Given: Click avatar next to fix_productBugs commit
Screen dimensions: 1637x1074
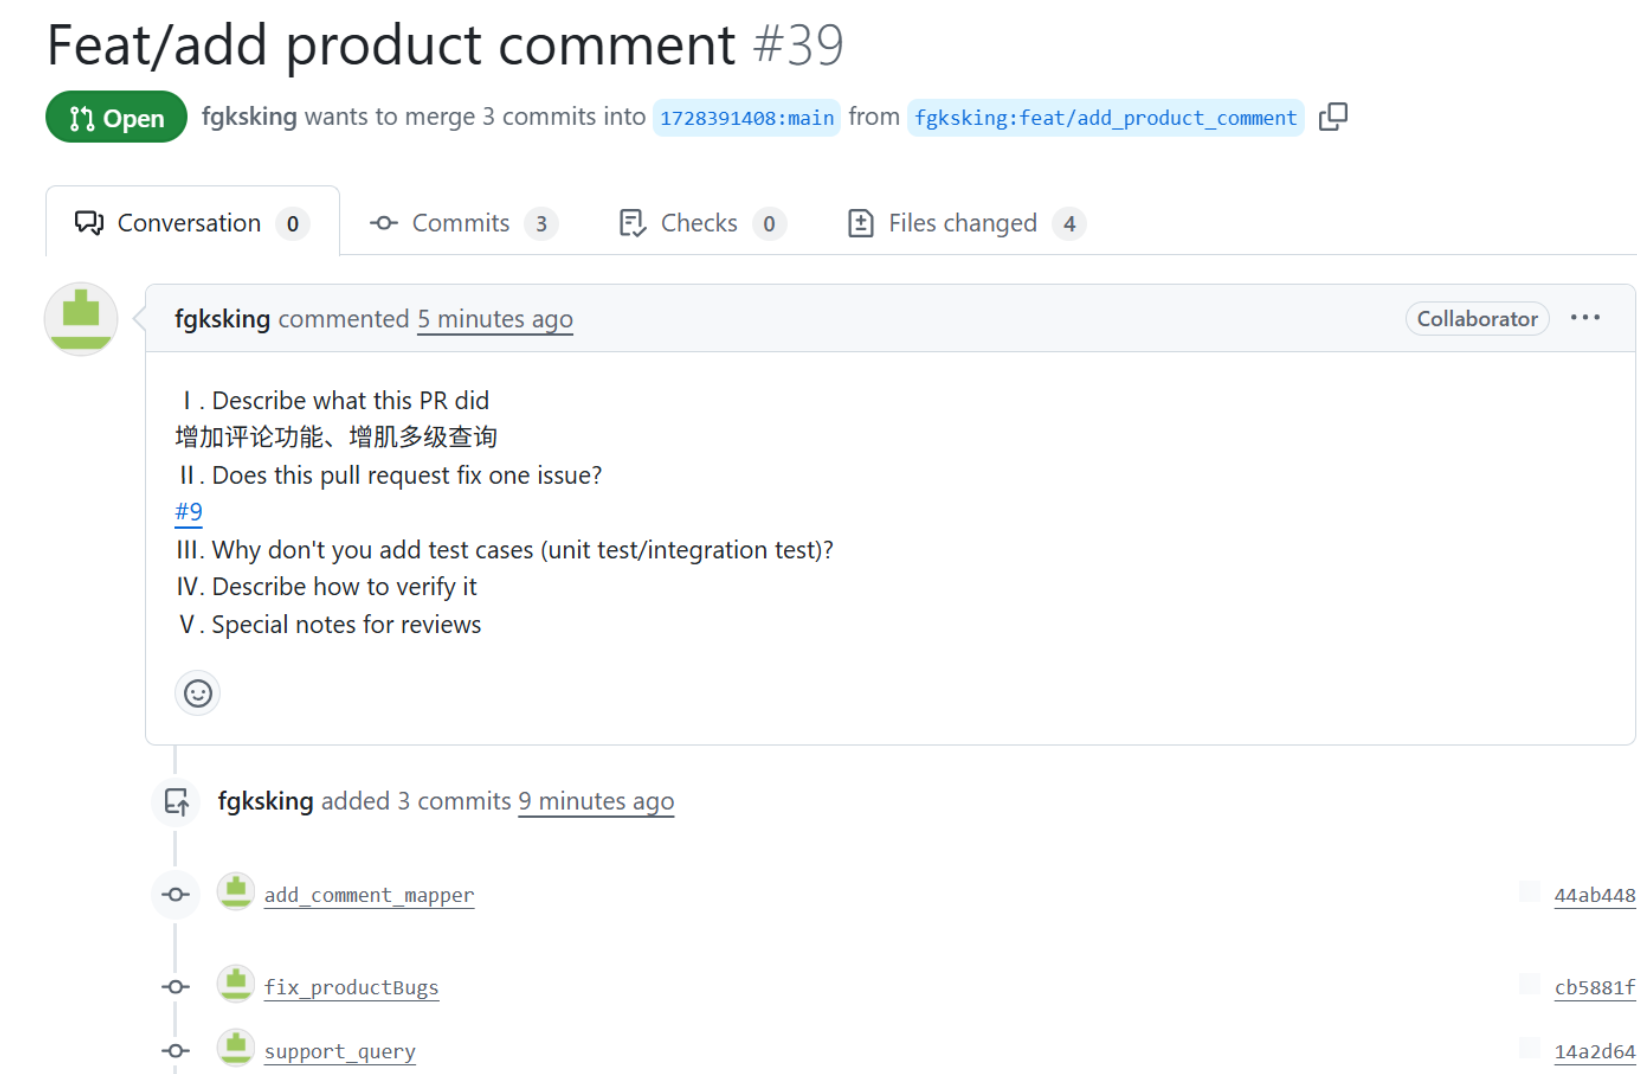Looking at the screenshot, I should pos(236,984).
